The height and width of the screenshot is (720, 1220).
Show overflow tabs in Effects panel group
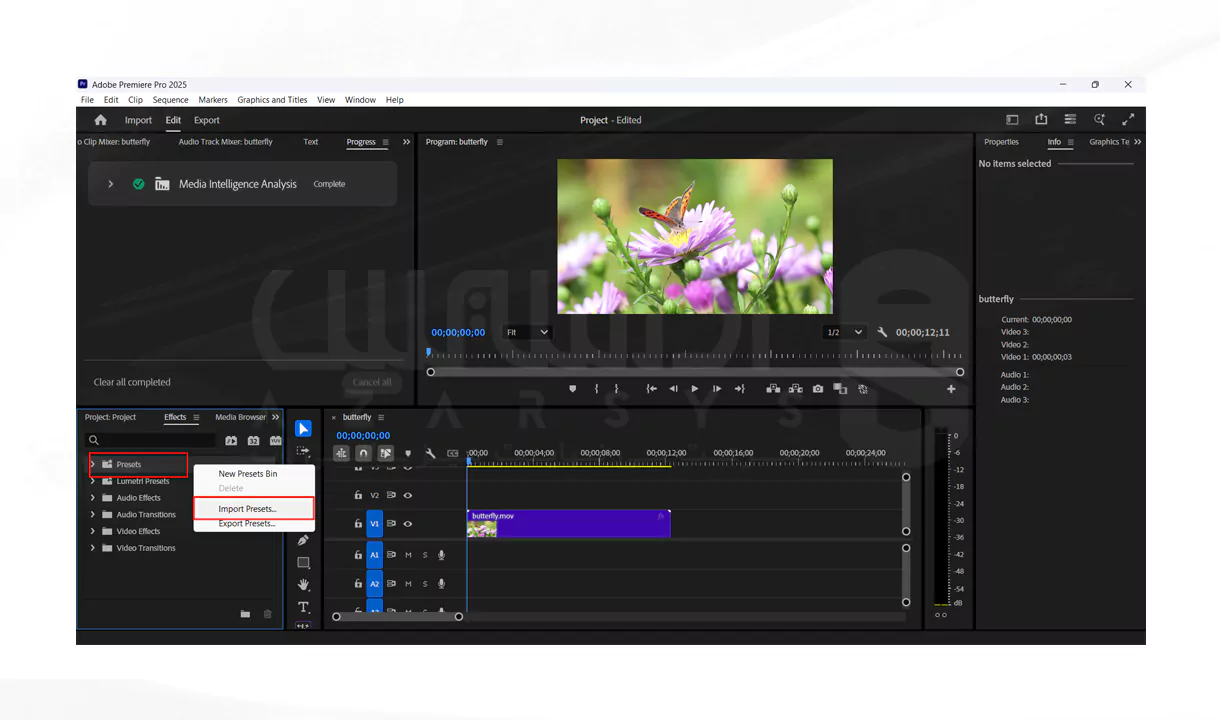pyautogui.click(x=276, y=418)
